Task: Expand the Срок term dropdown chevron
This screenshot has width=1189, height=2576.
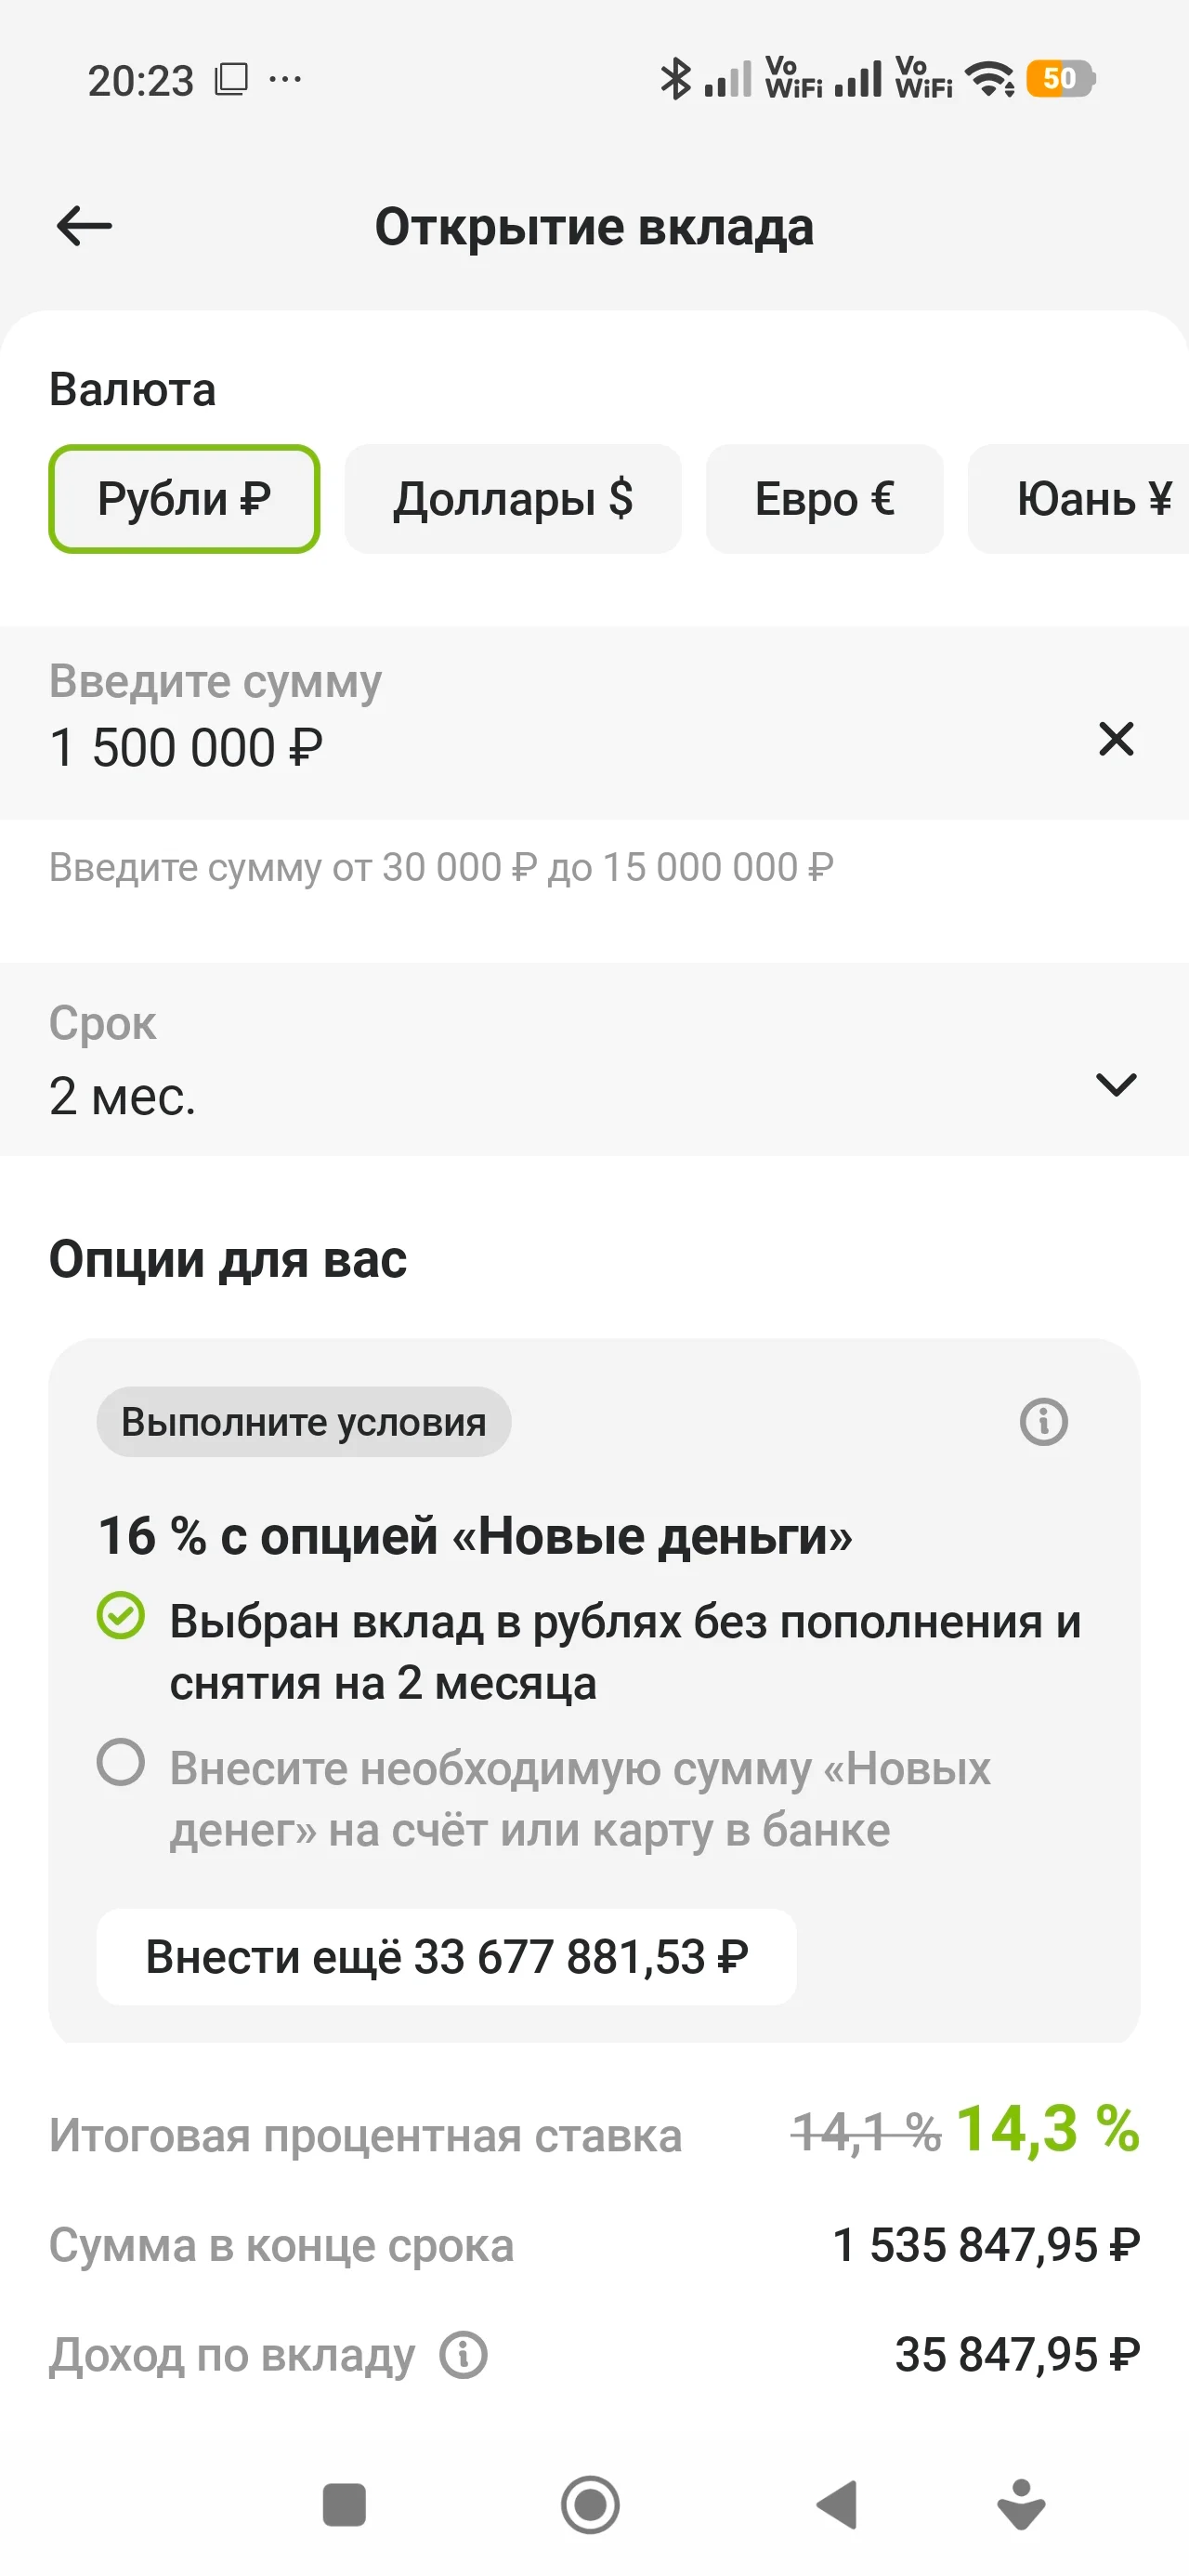Action: [x=1115, y=1085]
